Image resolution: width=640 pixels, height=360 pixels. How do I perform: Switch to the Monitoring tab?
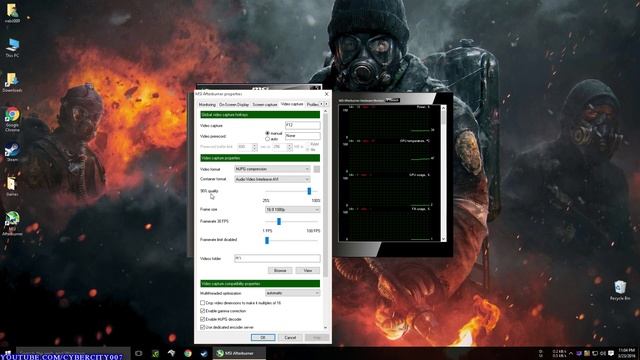point(207,105)
